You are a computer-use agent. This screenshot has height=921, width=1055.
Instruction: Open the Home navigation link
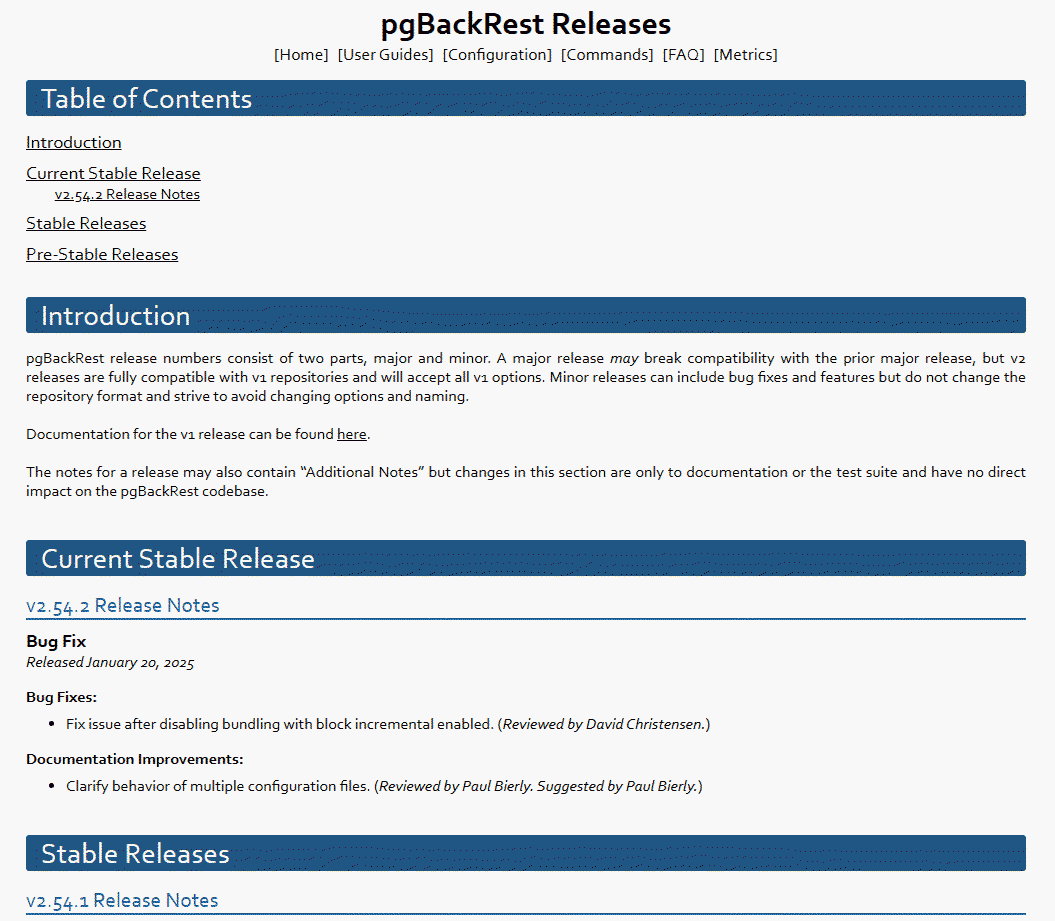(301, 55)
